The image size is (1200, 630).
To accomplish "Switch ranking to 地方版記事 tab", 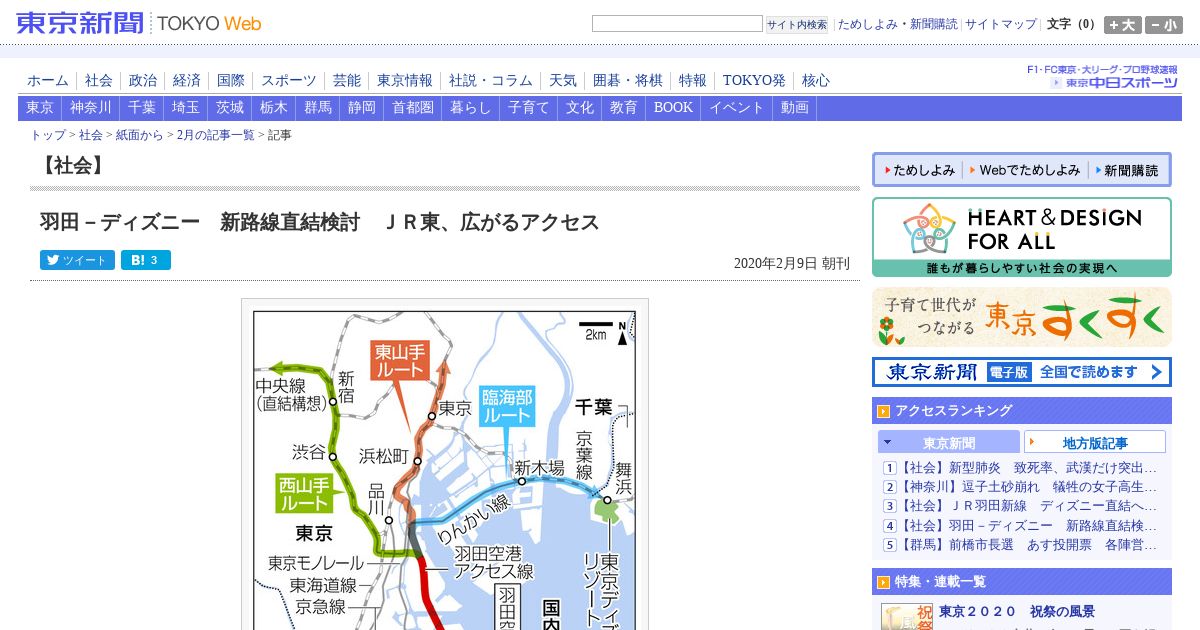I will pyautogui.click(x=1095, y=442).
